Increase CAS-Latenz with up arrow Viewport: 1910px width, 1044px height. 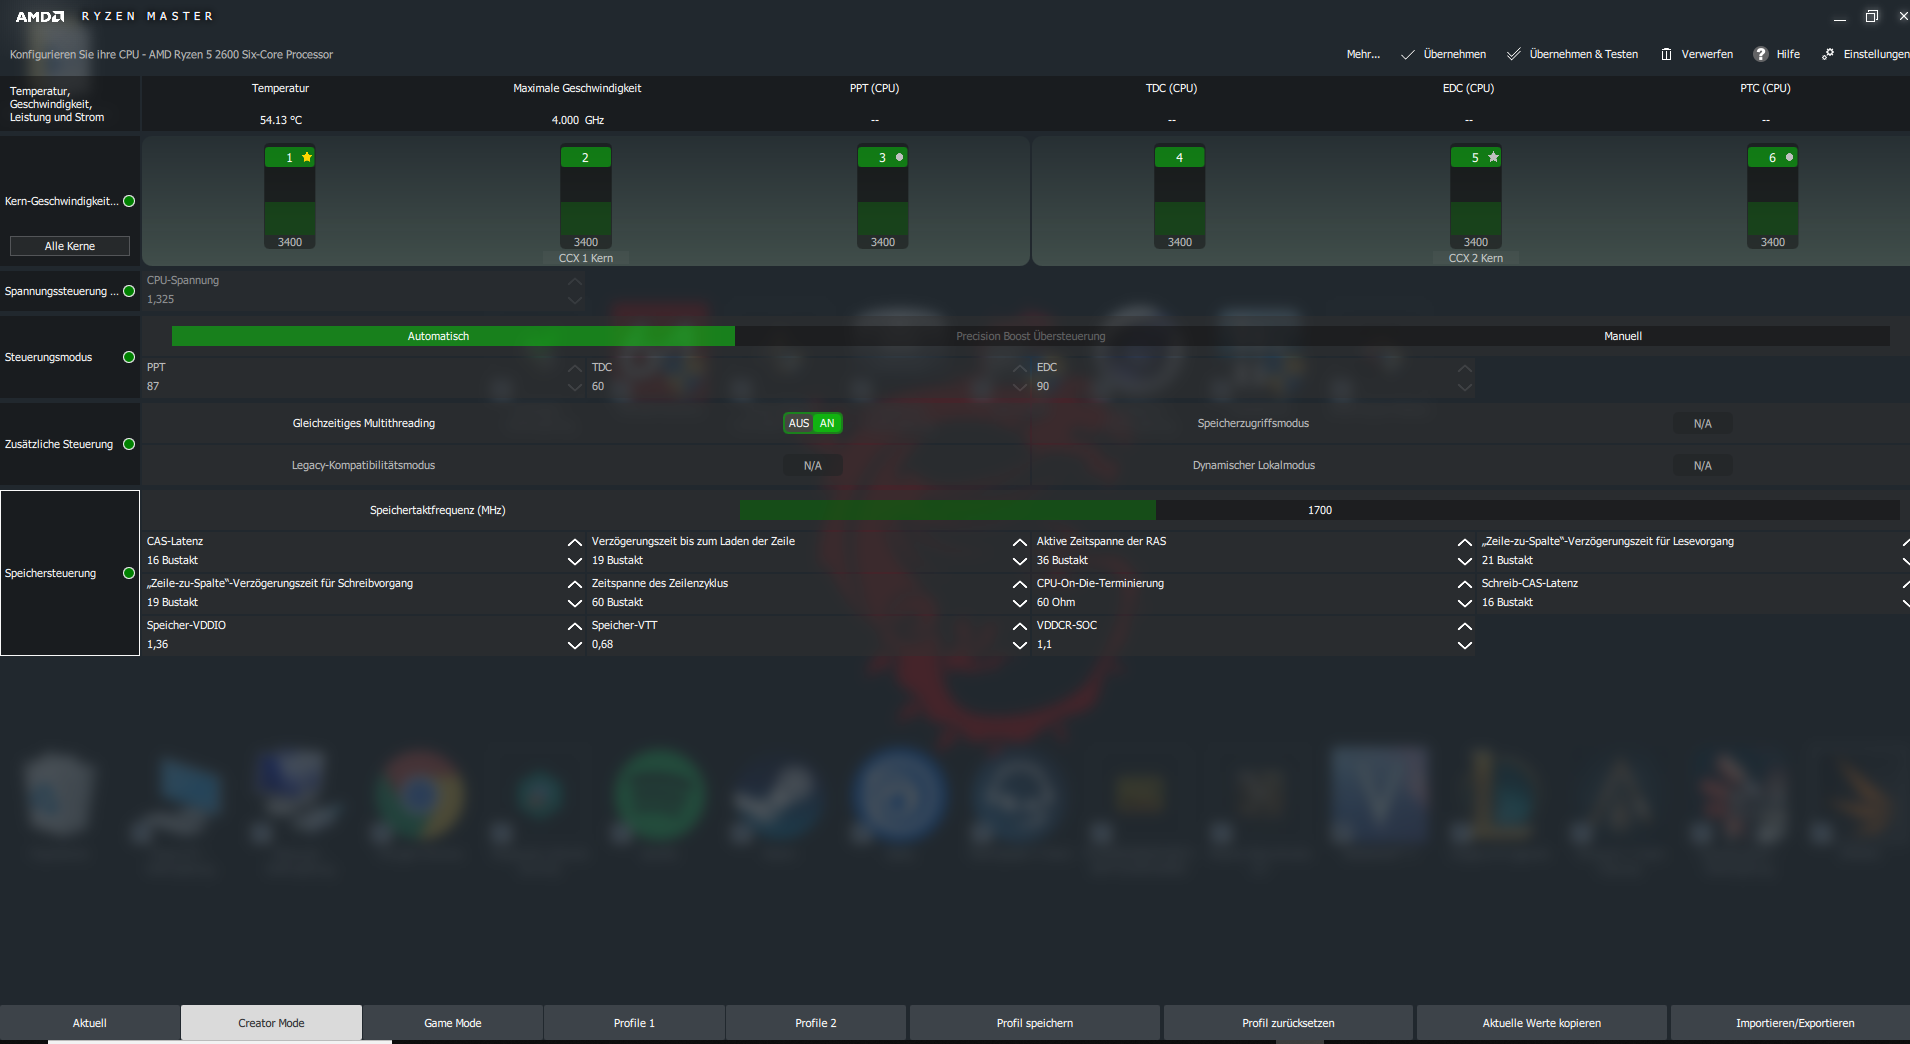point(575,542)
